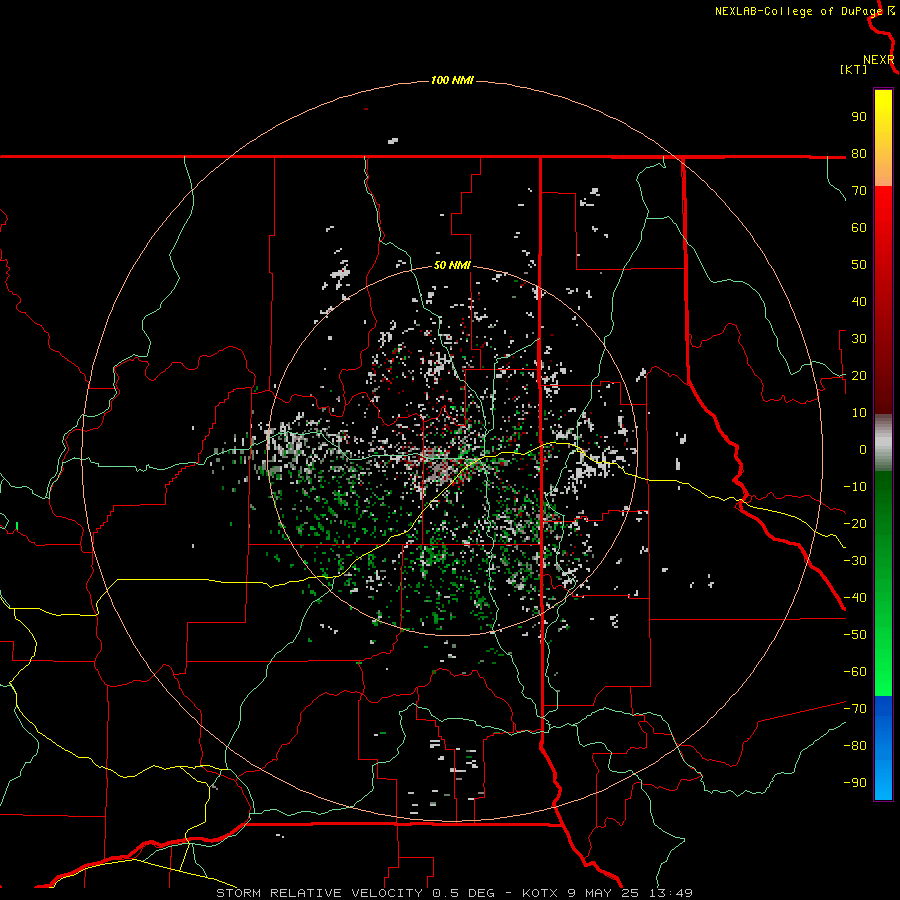Click the -70 value on the velocity scale
900x900 pixels.
click(855, 708)
